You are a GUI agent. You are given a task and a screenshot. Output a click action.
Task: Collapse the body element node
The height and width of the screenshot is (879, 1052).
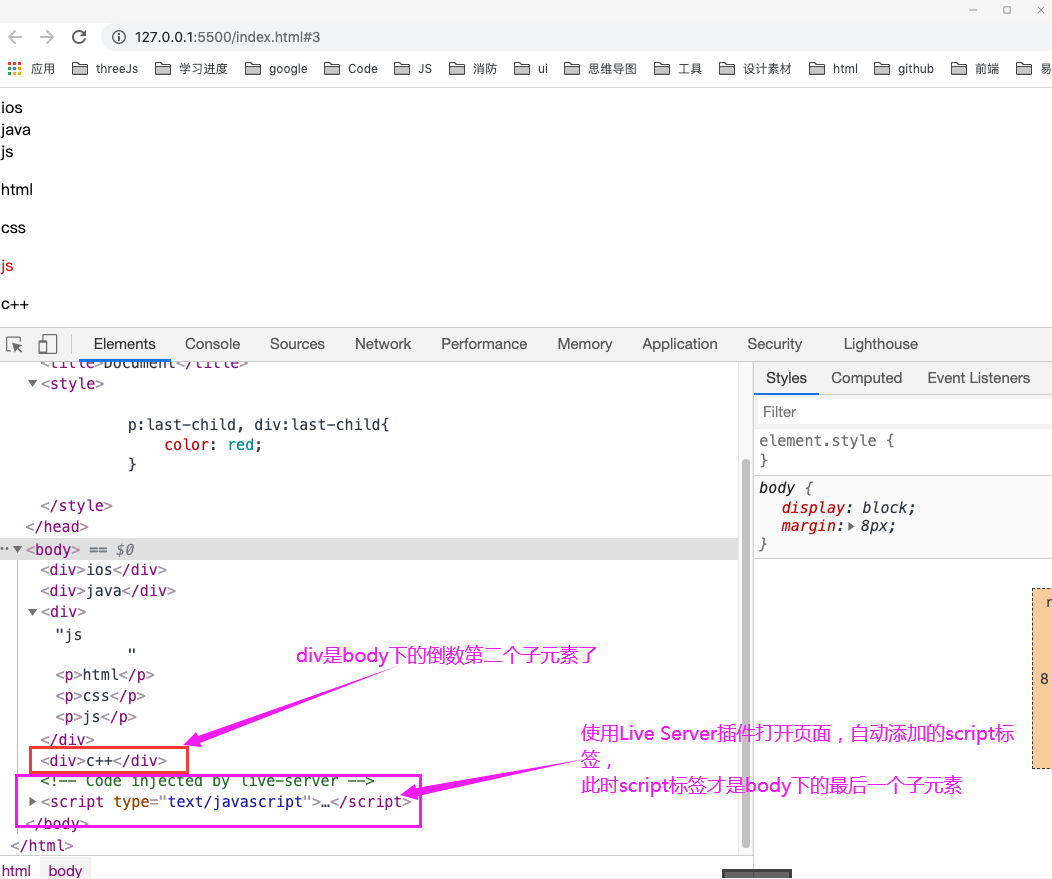point(18,550)
